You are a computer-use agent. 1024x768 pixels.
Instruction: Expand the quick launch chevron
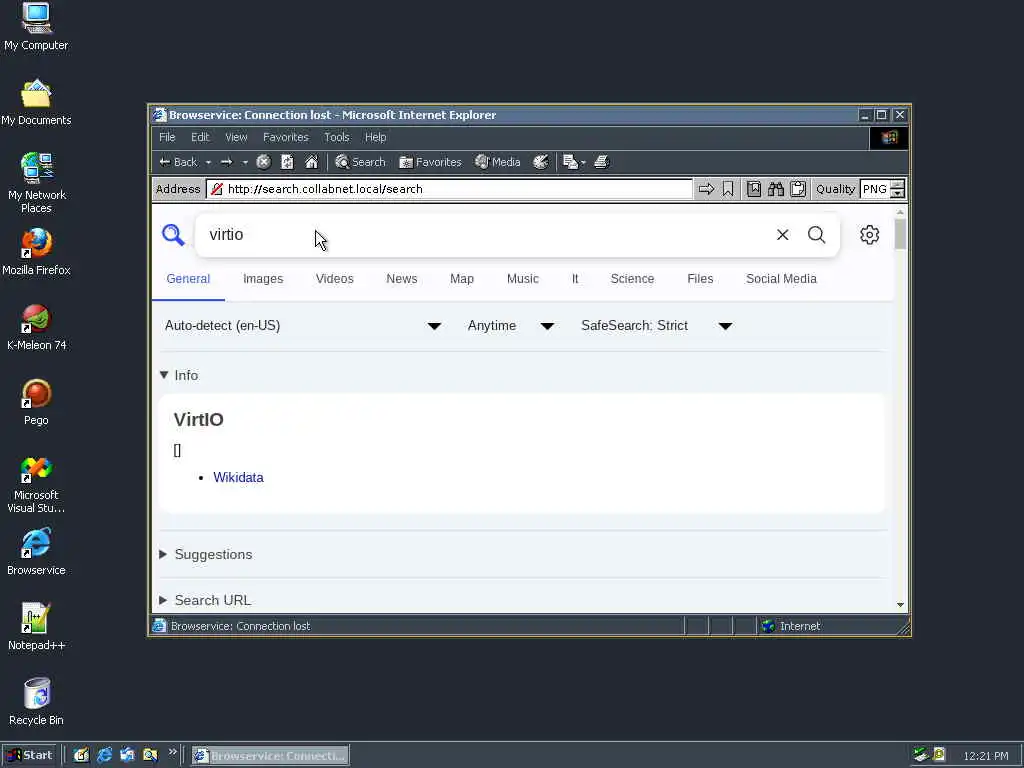172,752
